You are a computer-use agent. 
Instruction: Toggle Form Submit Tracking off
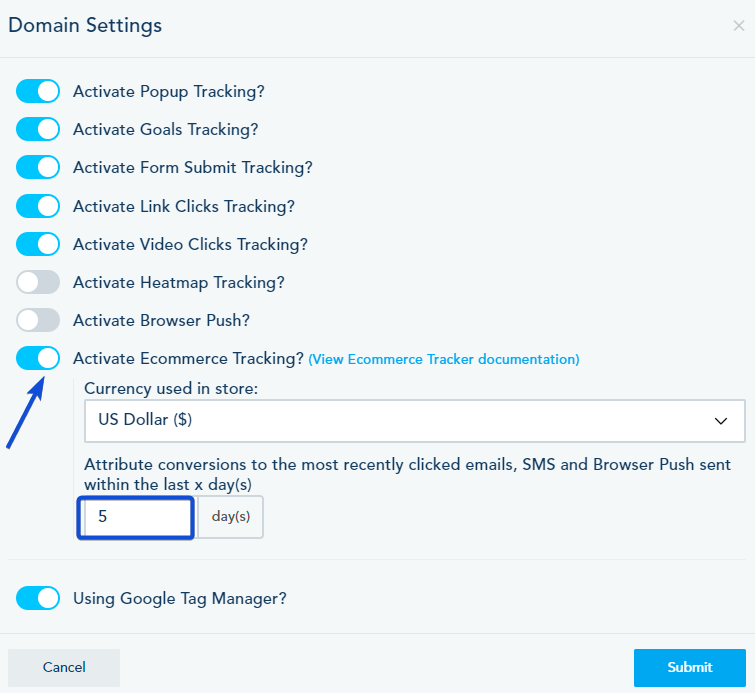click(x=38, y=168)
